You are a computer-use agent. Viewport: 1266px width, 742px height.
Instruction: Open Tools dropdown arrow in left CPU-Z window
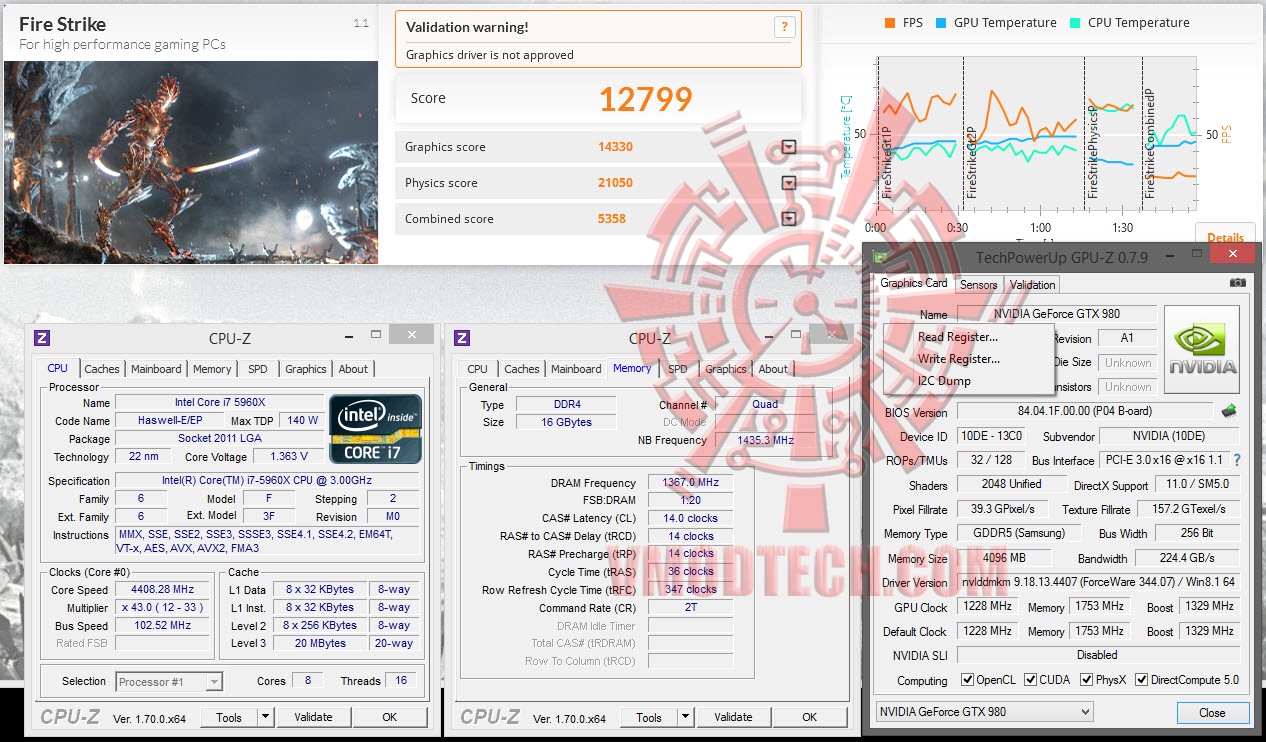[x=265, y=717]
